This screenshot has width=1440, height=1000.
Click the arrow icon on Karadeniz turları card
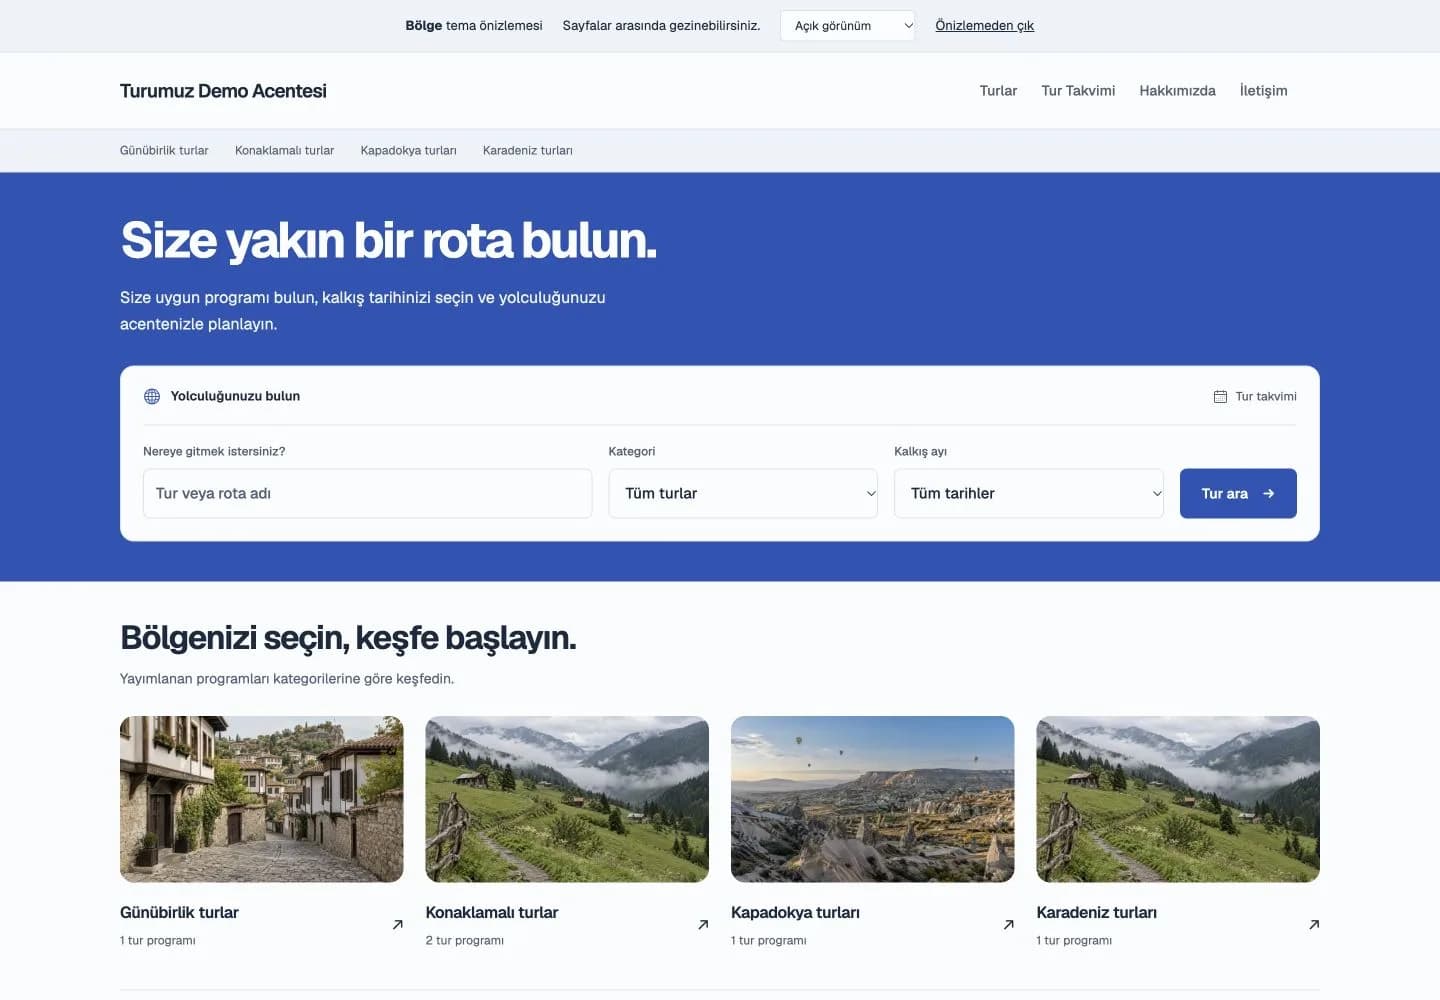point(1314,925)
